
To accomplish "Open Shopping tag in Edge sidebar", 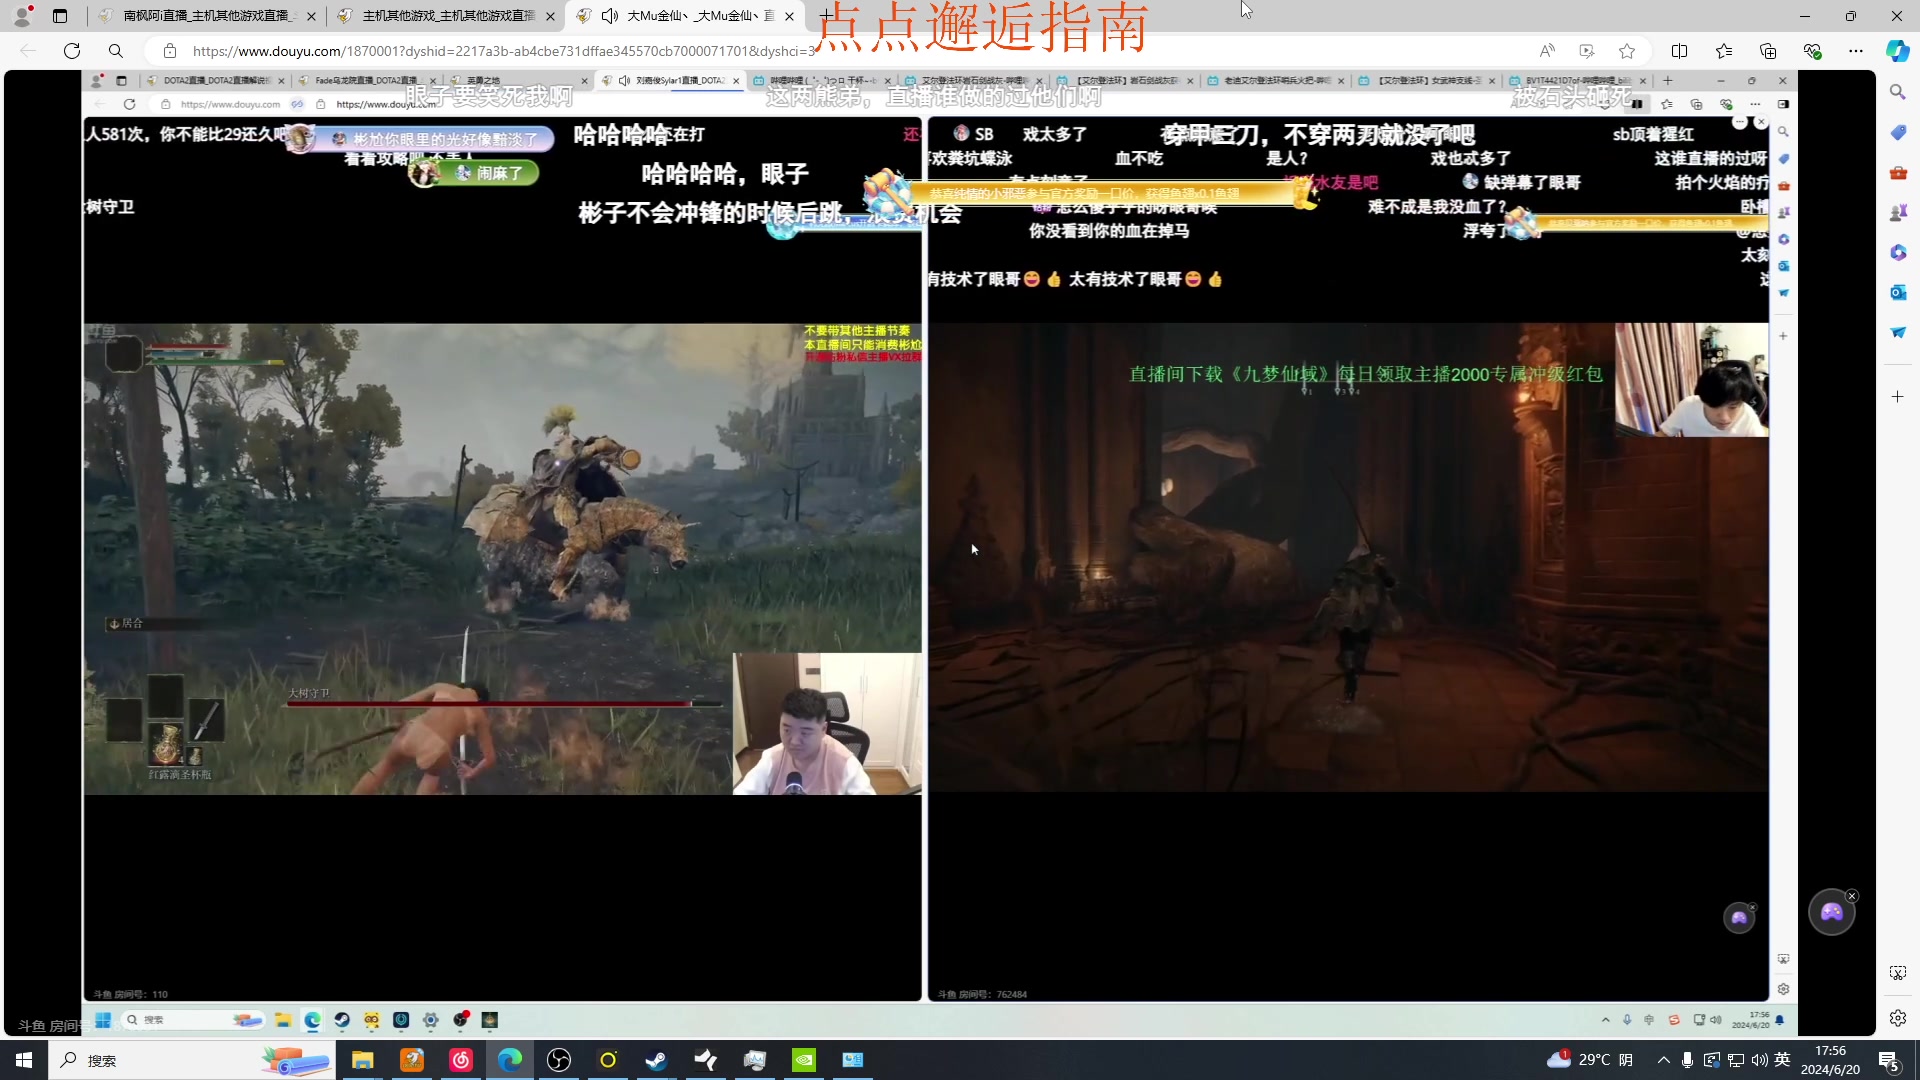I will 1898,132.
